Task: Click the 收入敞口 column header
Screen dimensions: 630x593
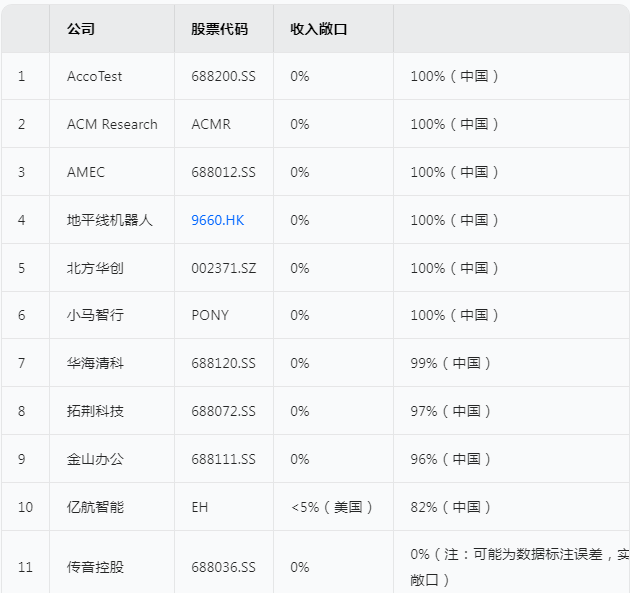Action: tap(318, 29)
